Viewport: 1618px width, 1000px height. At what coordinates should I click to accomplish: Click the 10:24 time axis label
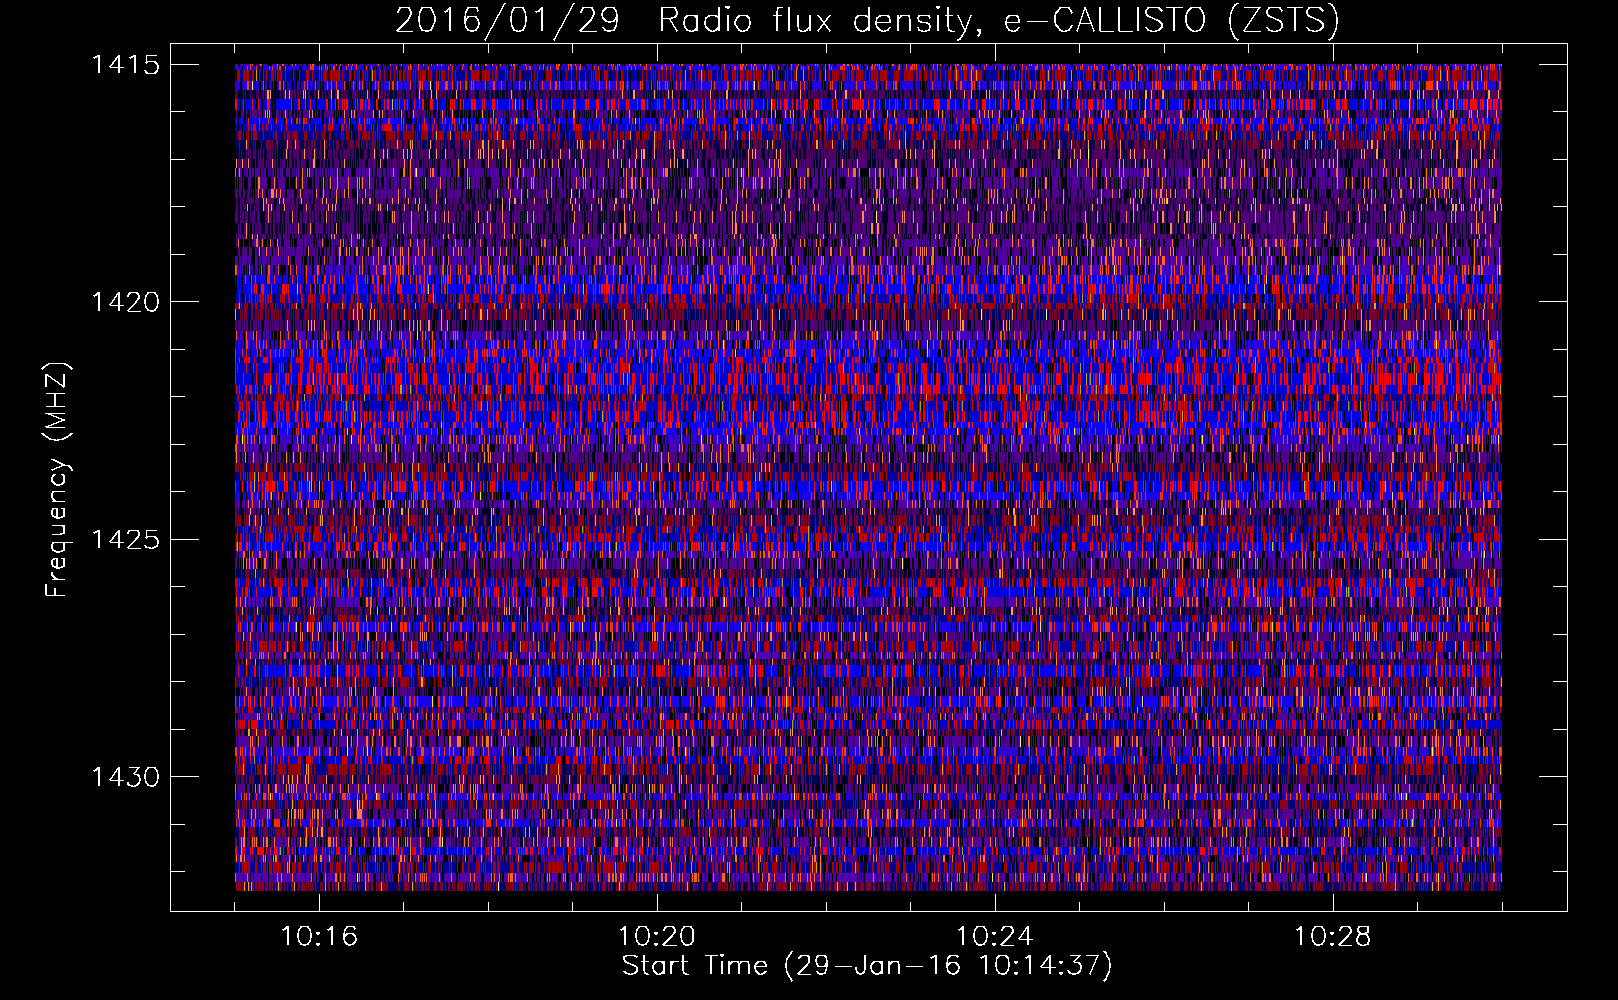point(995,937)
